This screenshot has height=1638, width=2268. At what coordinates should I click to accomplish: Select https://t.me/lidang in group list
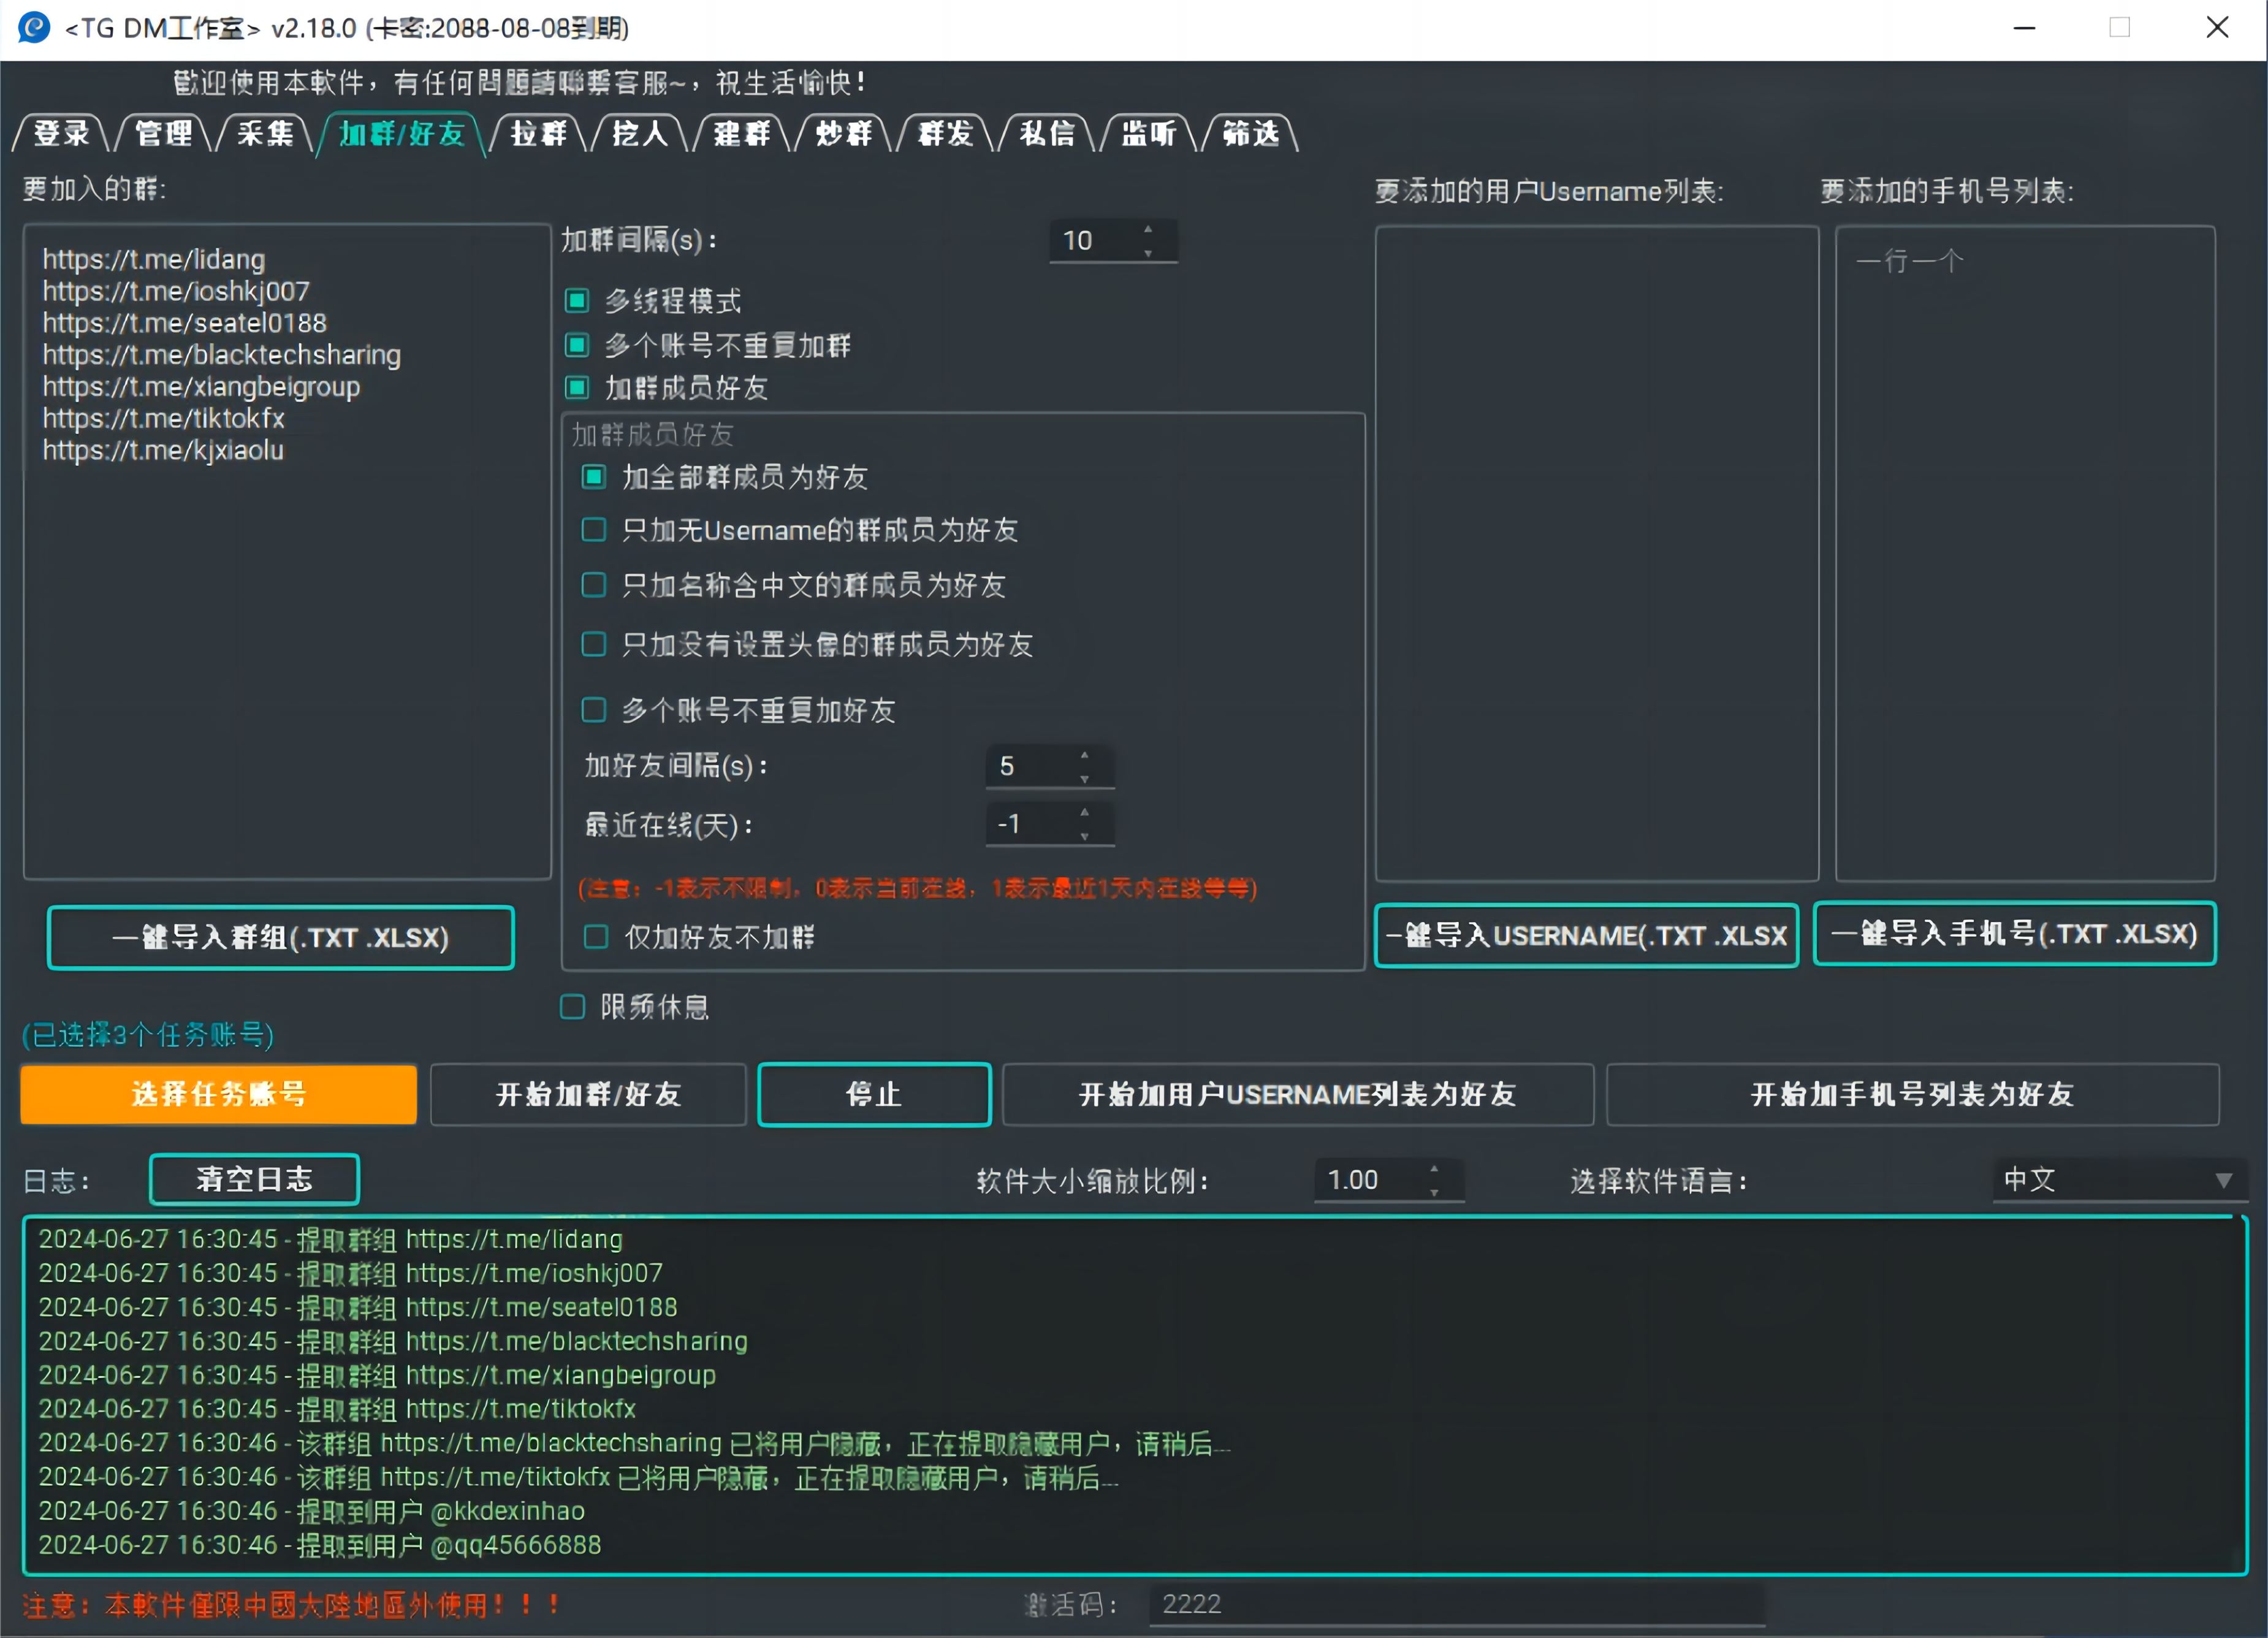click(154, 259)
